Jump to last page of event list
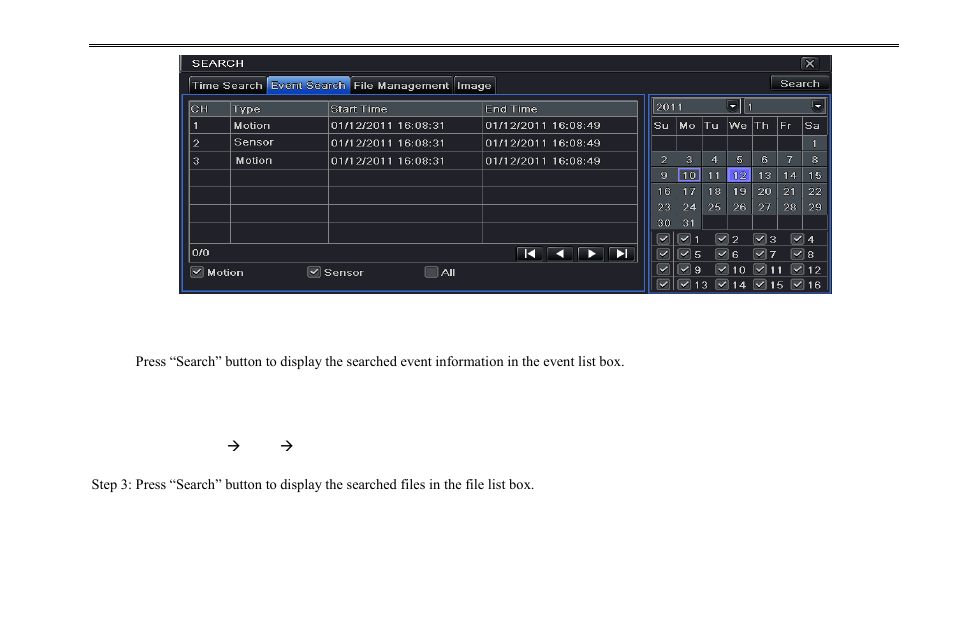954x636 pixels. (622, 254)
